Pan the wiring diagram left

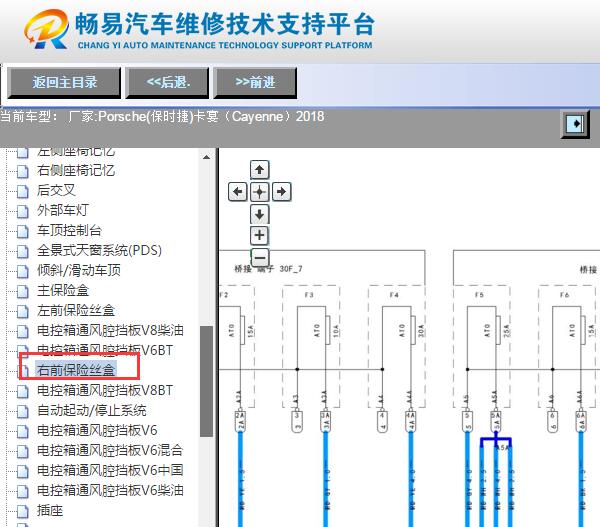coord(237,191)
